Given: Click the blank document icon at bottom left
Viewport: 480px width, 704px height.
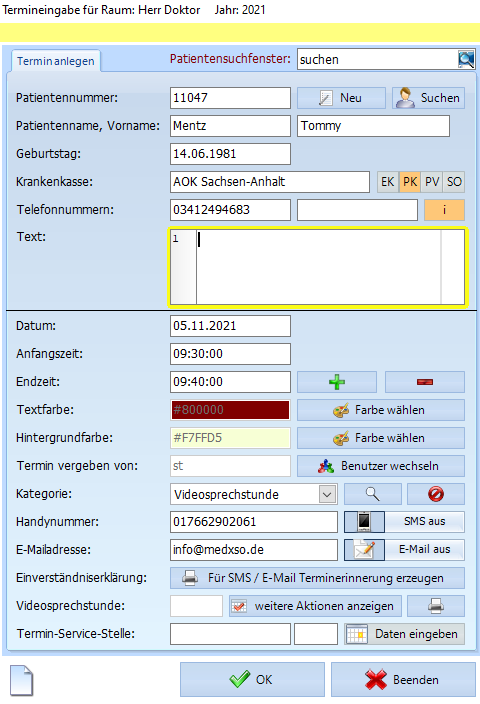Looking at the screenshot, I should tap(22, 681).
